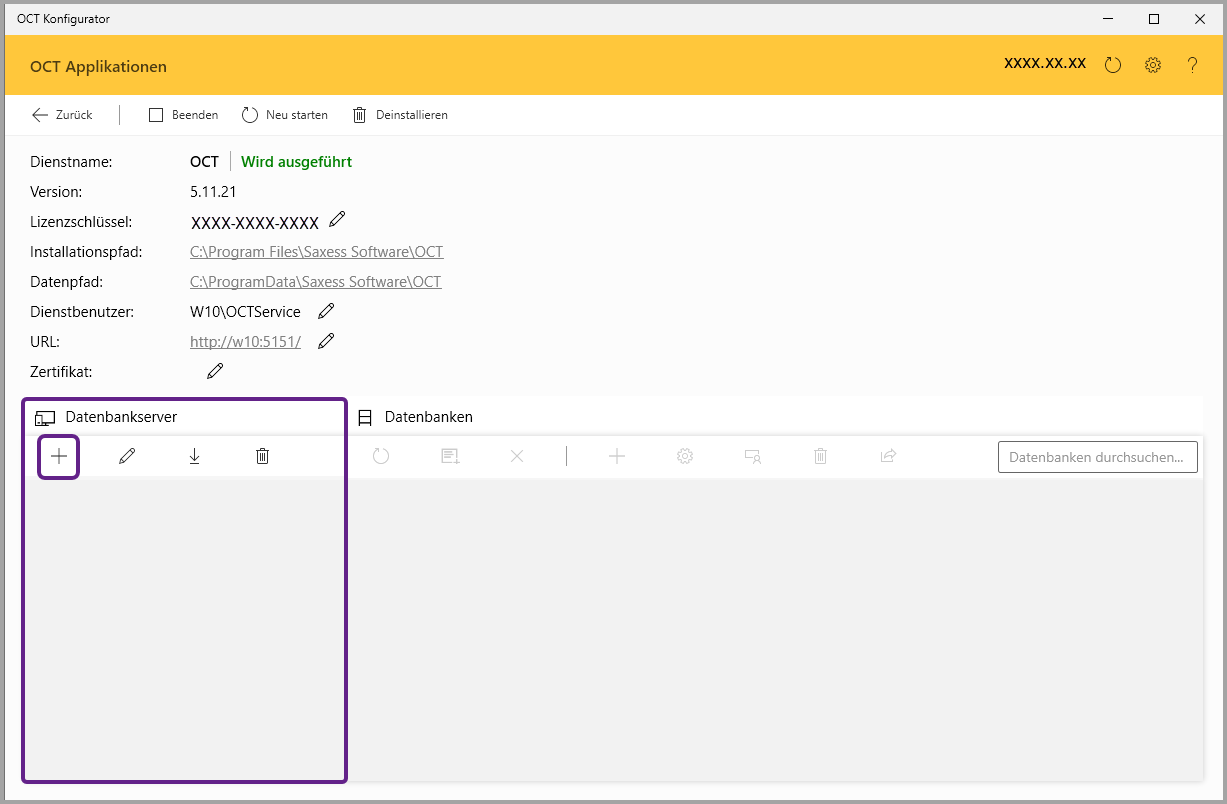Viewport: 1227px width, 804px height.
Task: Open settings gear in the yellow header
Action: coord(1153,65)
